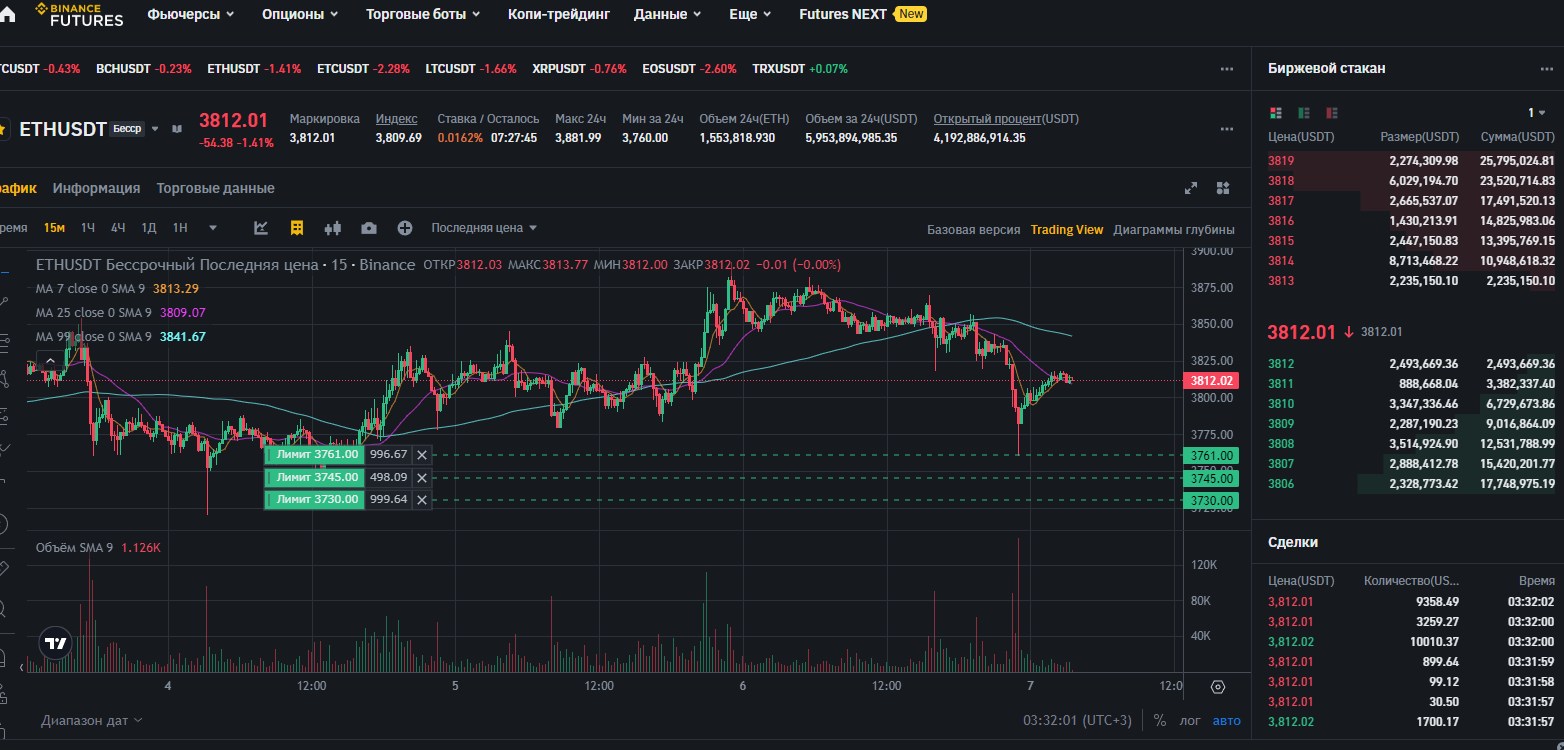Take a chart snapshot with camera icon
This screenshot has width=1564, height=750.
point(369,228)
